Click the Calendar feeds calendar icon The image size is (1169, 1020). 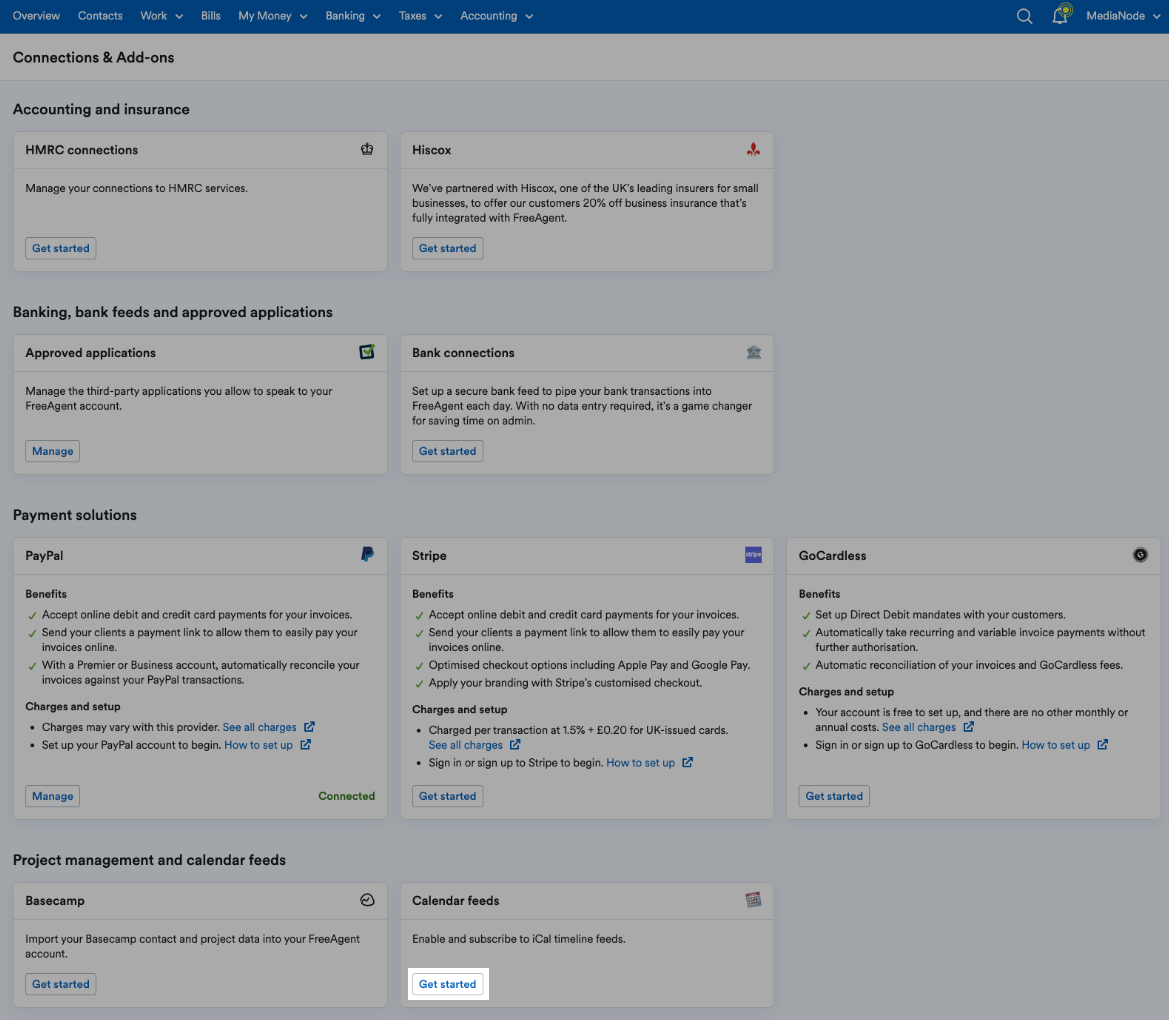(x=754, y=900)
